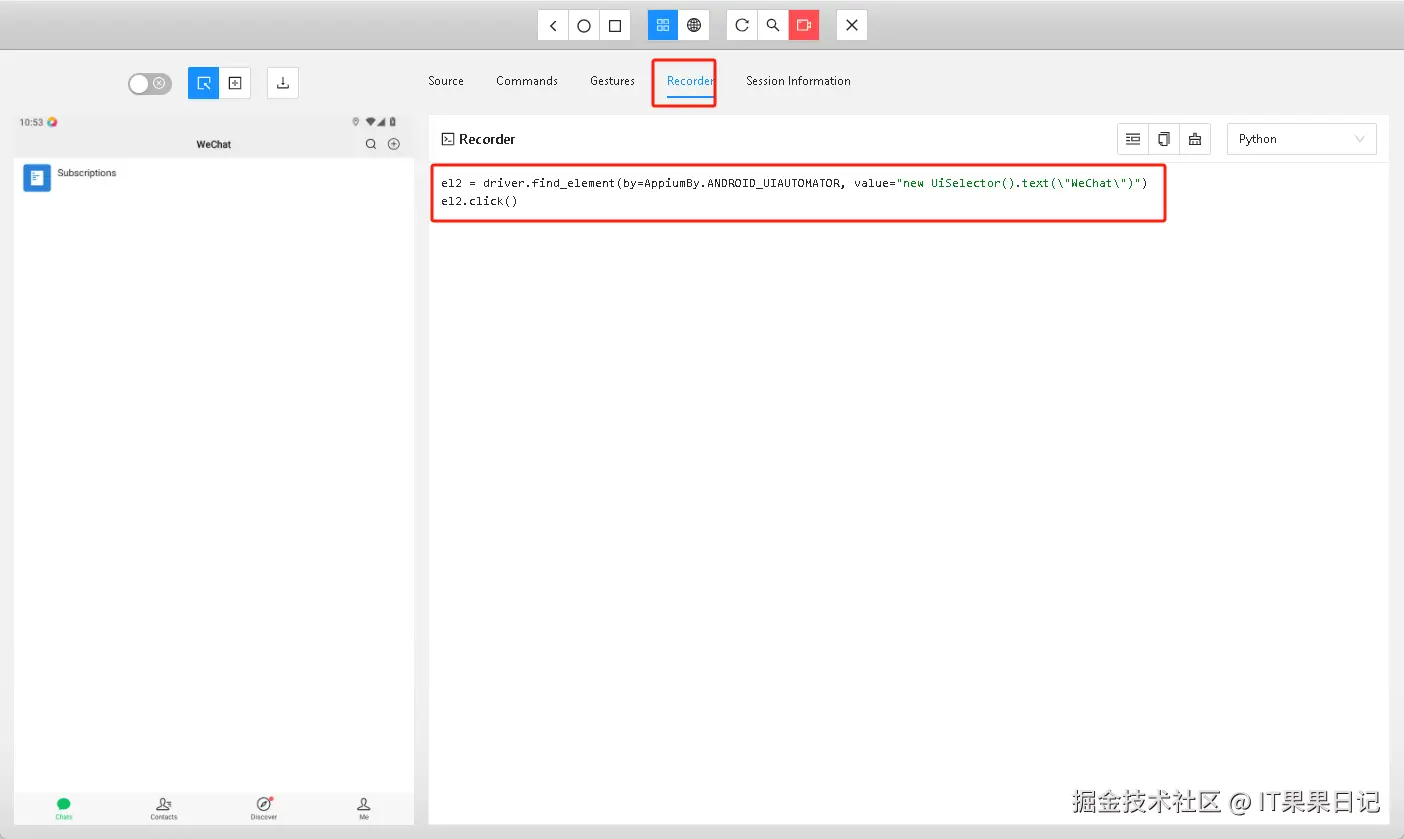Open the Source tab
The width and height of the screenshot is (1404, 839).
point(446,81)
